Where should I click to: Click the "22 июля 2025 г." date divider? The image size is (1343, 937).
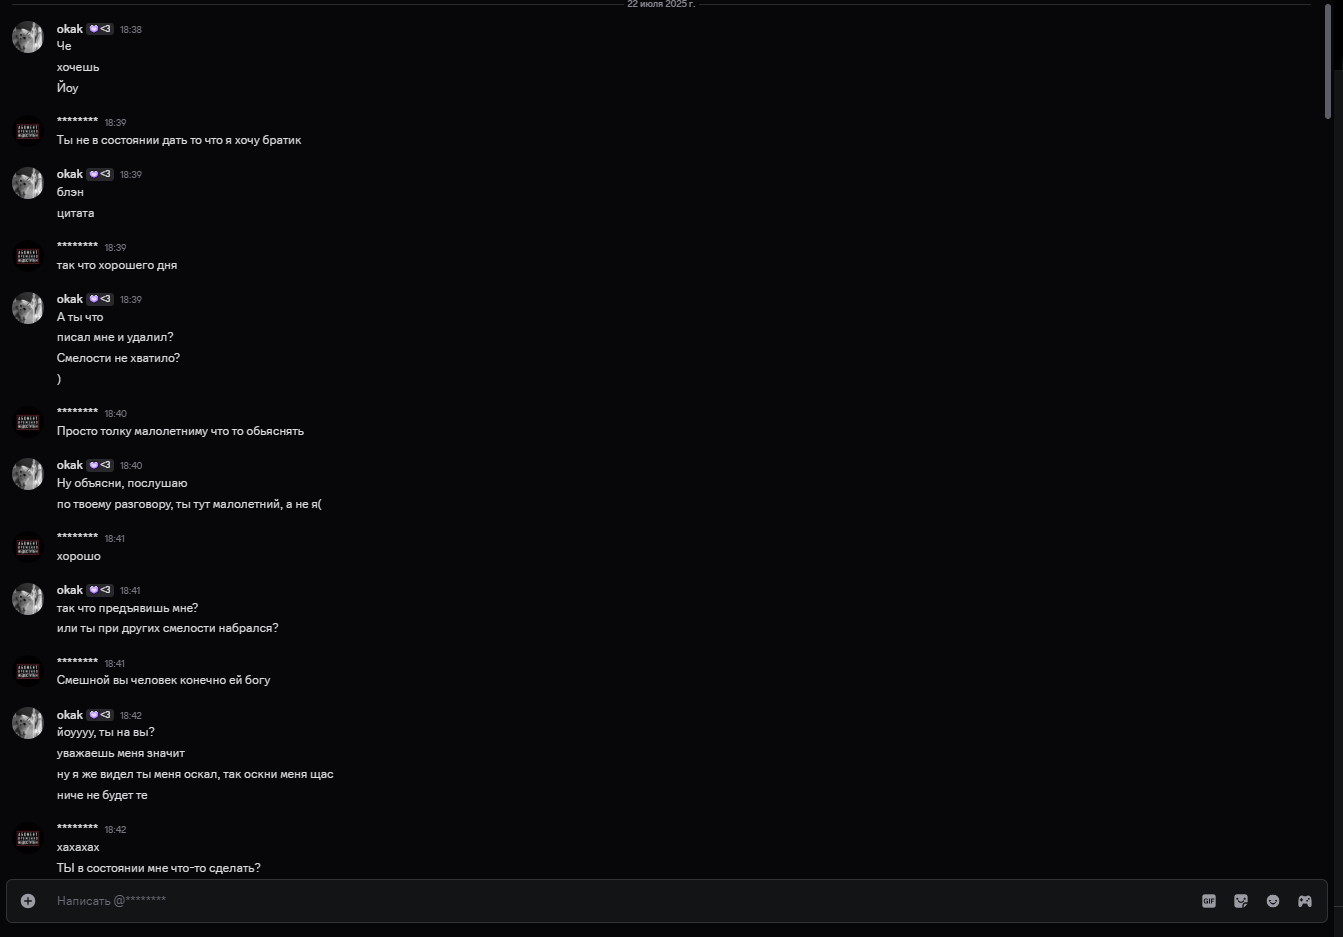click(661, 4)
